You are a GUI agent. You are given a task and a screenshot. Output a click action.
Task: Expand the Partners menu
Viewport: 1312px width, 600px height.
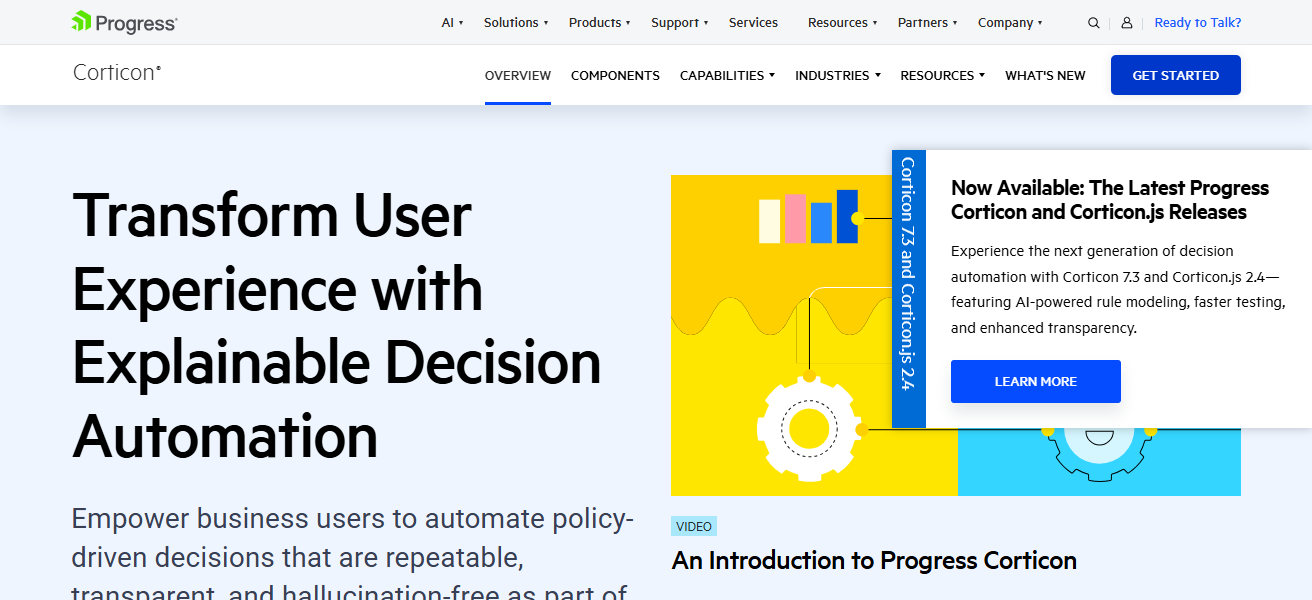927,23
